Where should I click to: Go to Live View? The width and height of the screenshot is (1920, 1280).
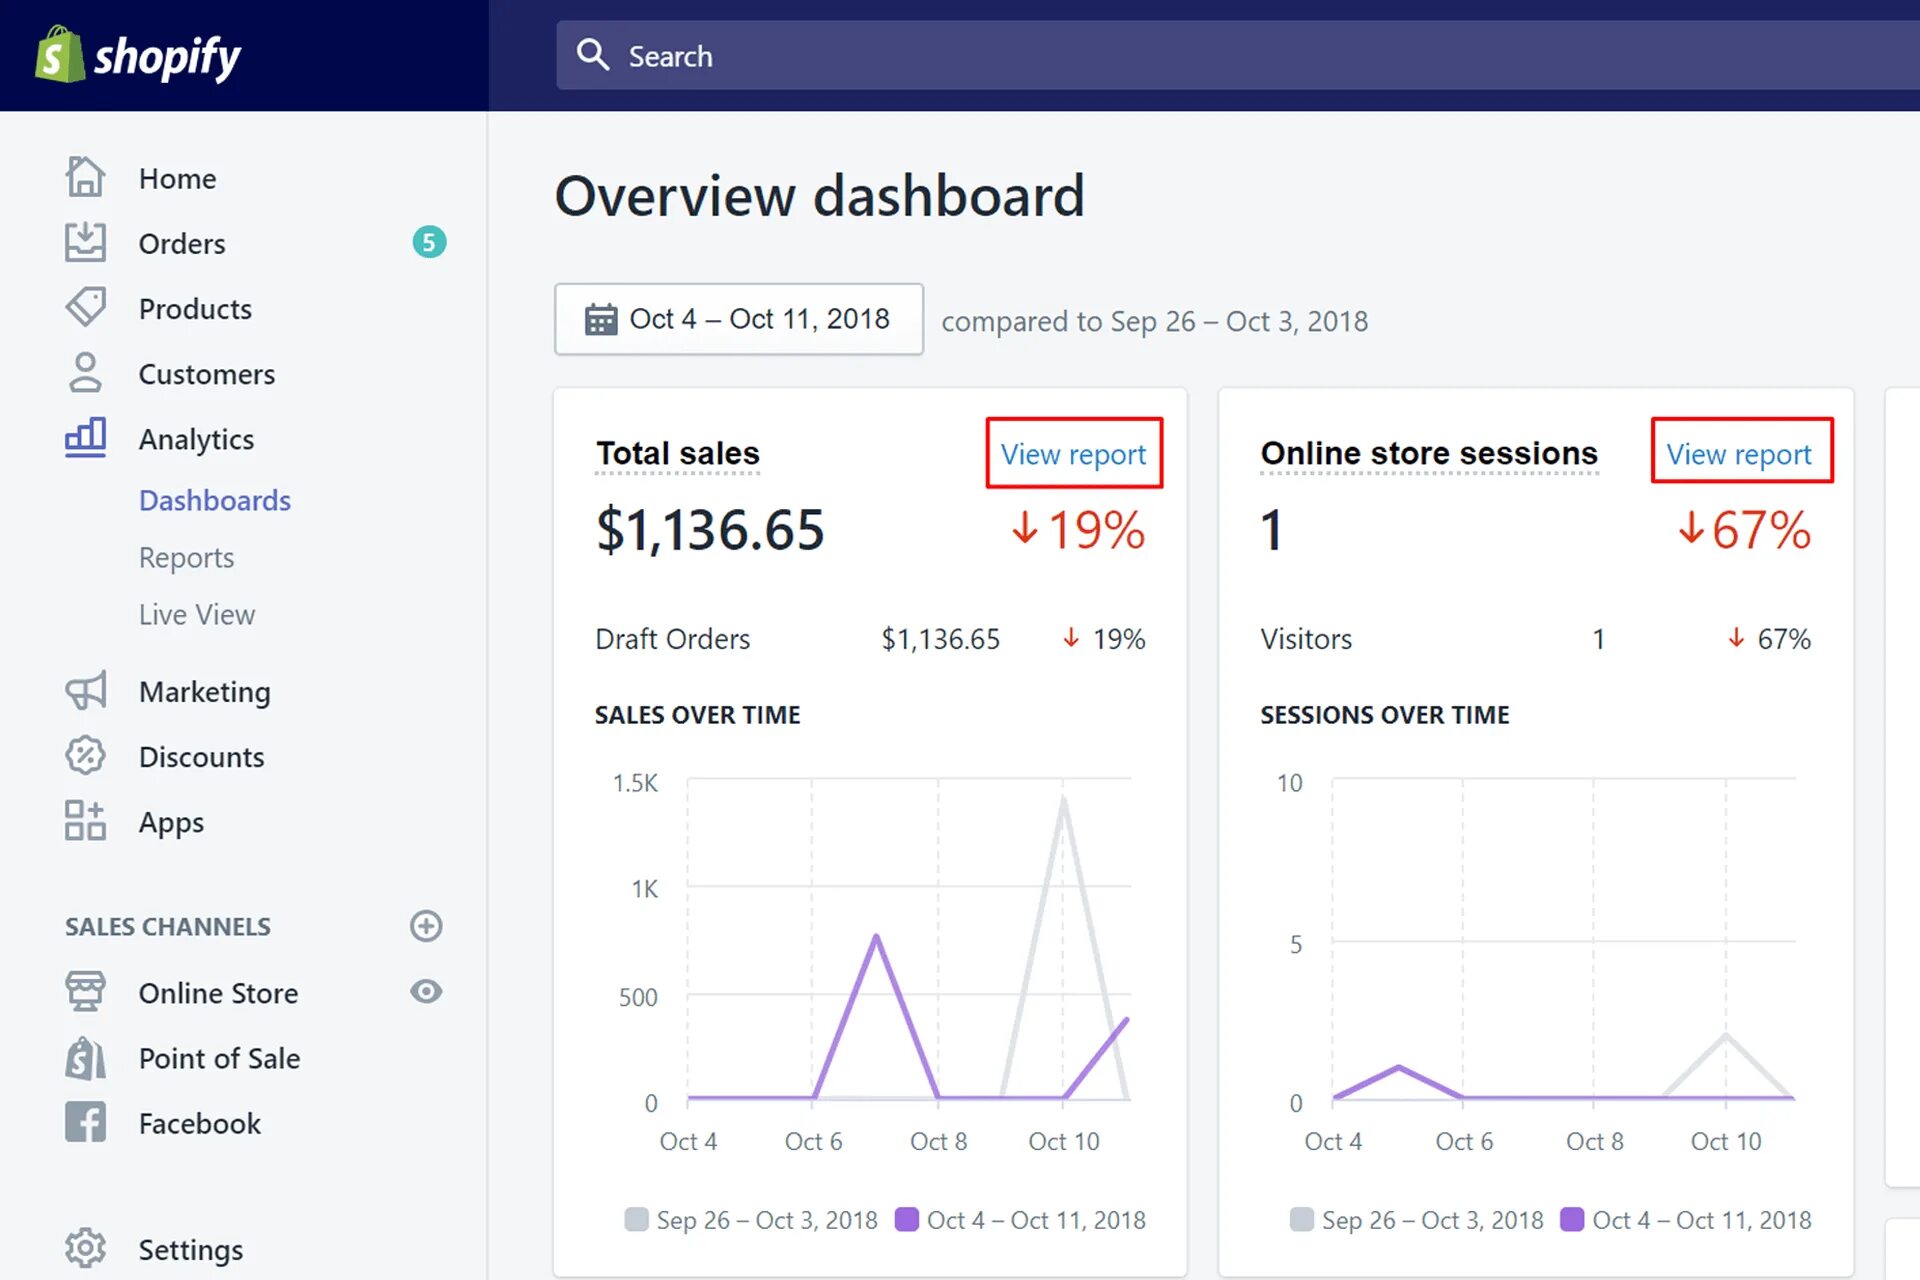coord(197,614)
